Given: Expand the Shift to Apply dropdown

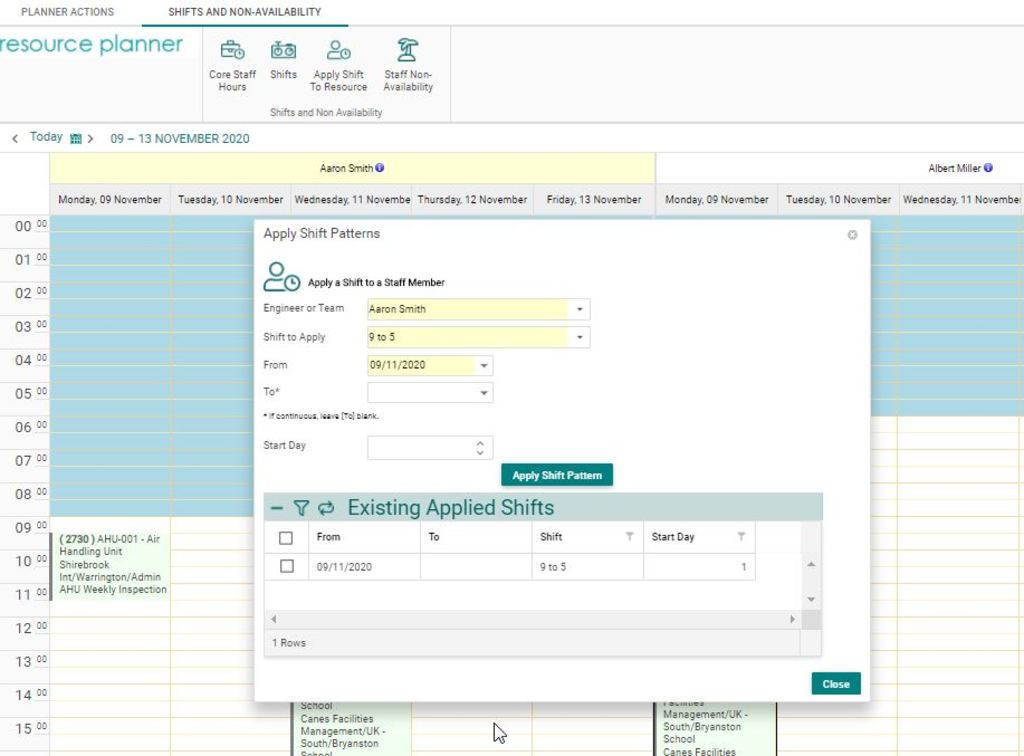Looking at the screenshot, I should pyautogui.click(x=579, y=338).
